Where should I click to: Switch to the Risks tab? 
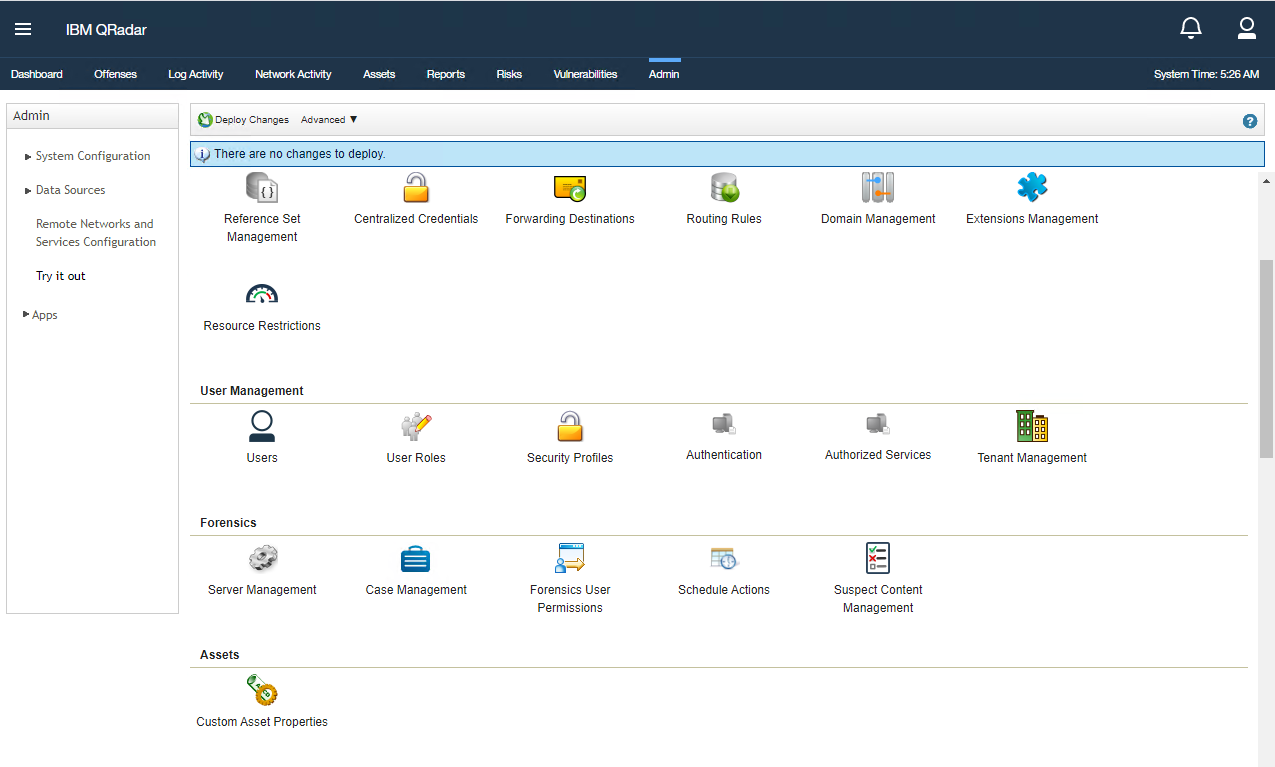click(x=509, y=74)
